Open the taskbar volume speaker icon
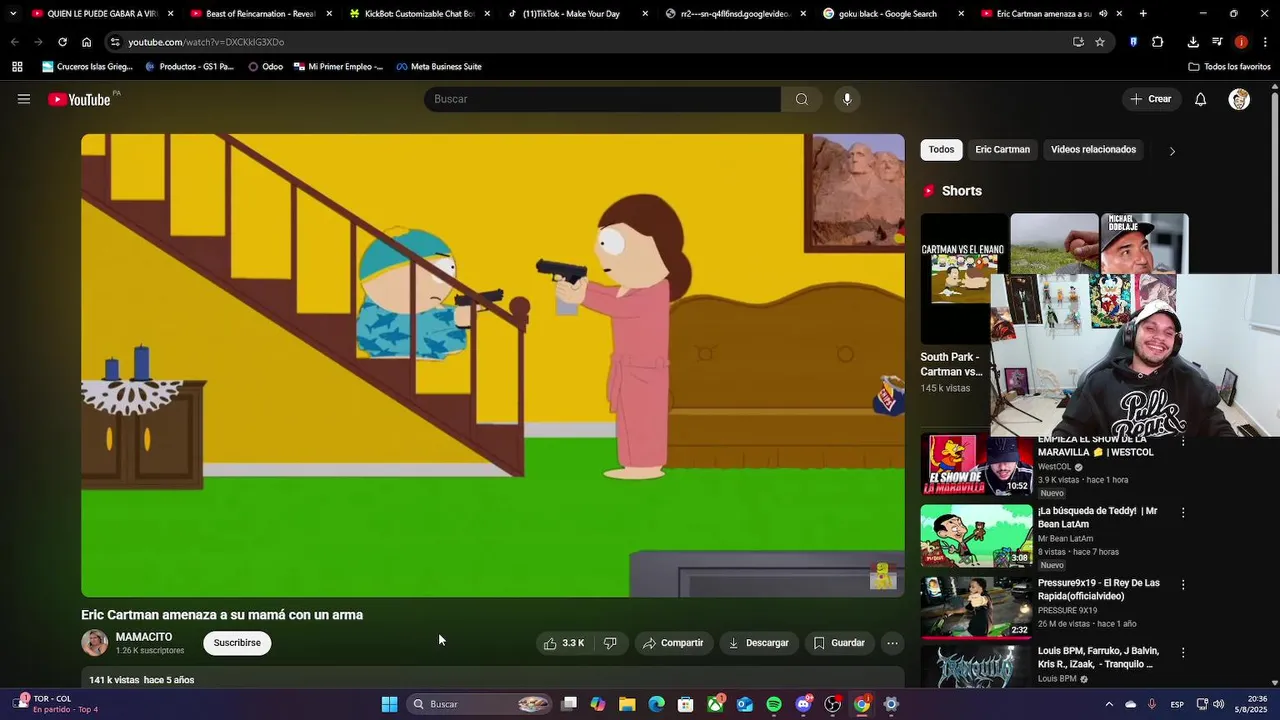Screen dimensions: 1280x720 1218,704
